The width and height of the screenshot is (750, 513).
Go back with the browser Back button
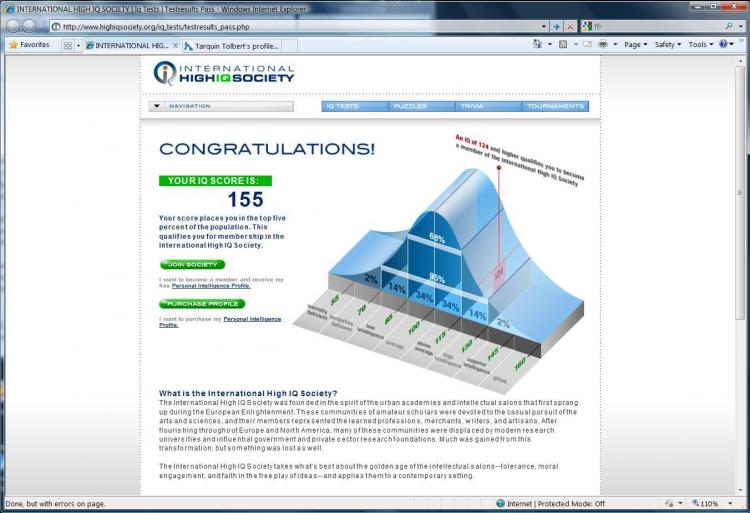click(x=13, y=26)
